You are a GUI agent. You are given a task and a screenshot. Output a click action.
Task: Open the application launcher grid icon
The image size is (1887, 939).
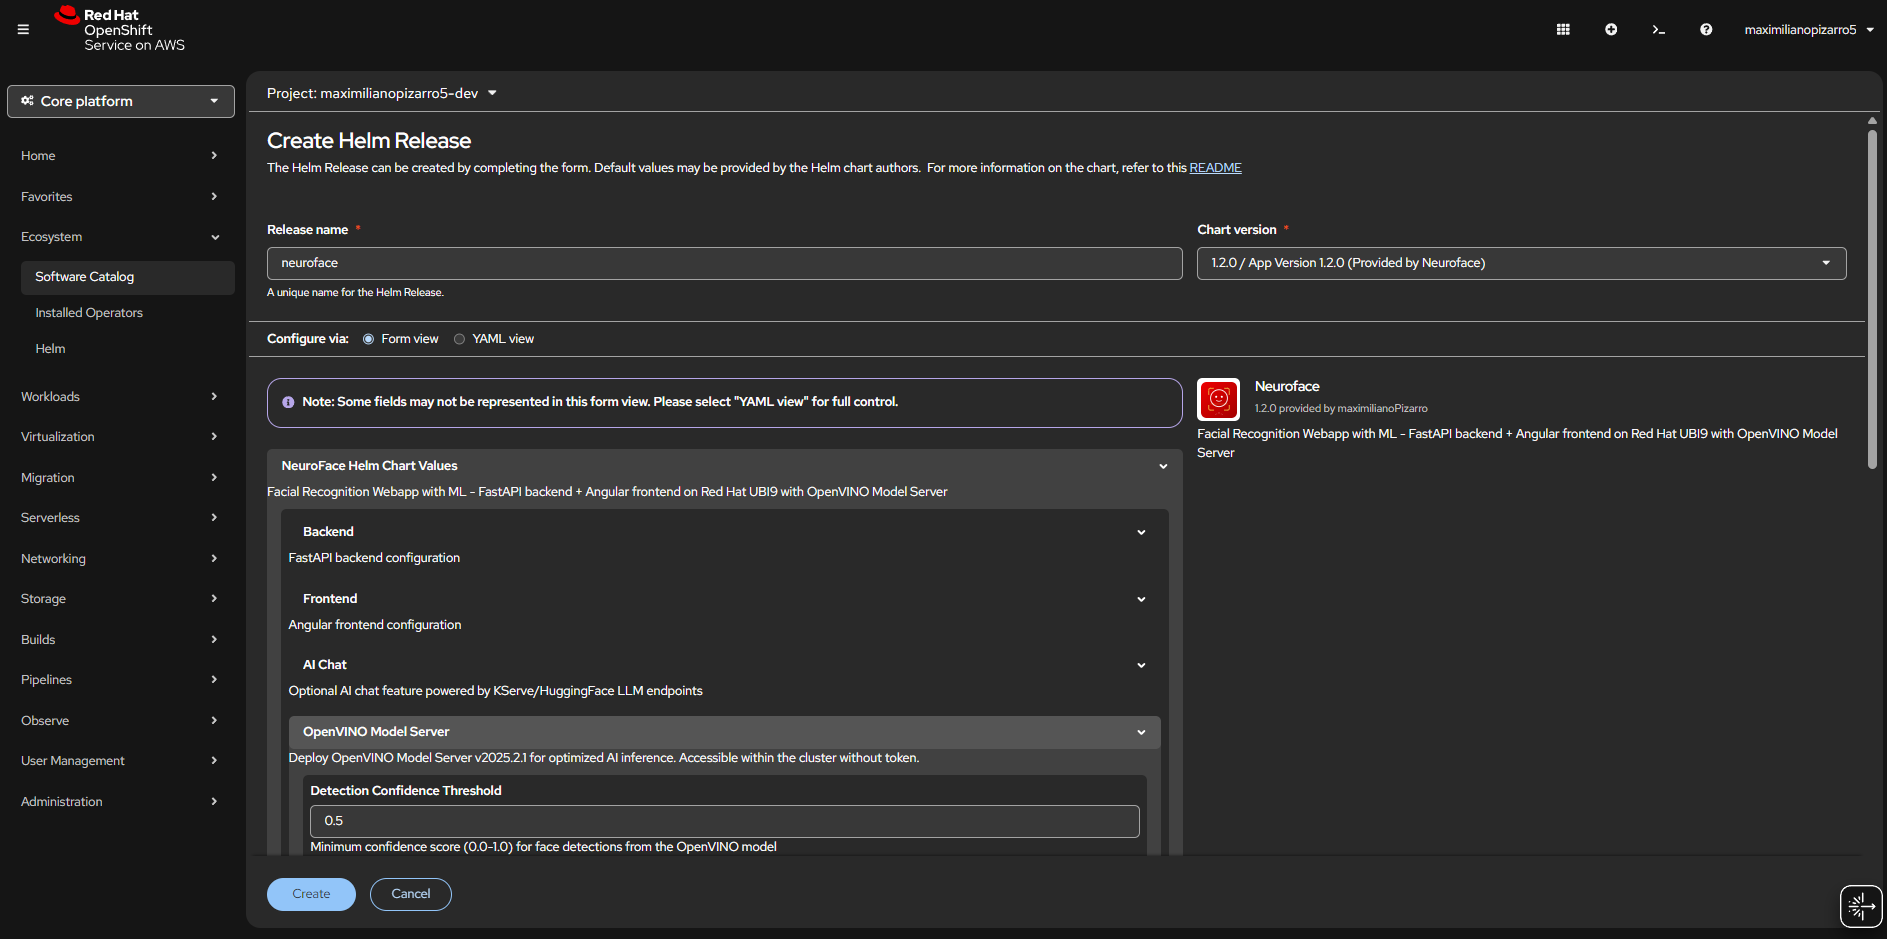pos(1563,30)
